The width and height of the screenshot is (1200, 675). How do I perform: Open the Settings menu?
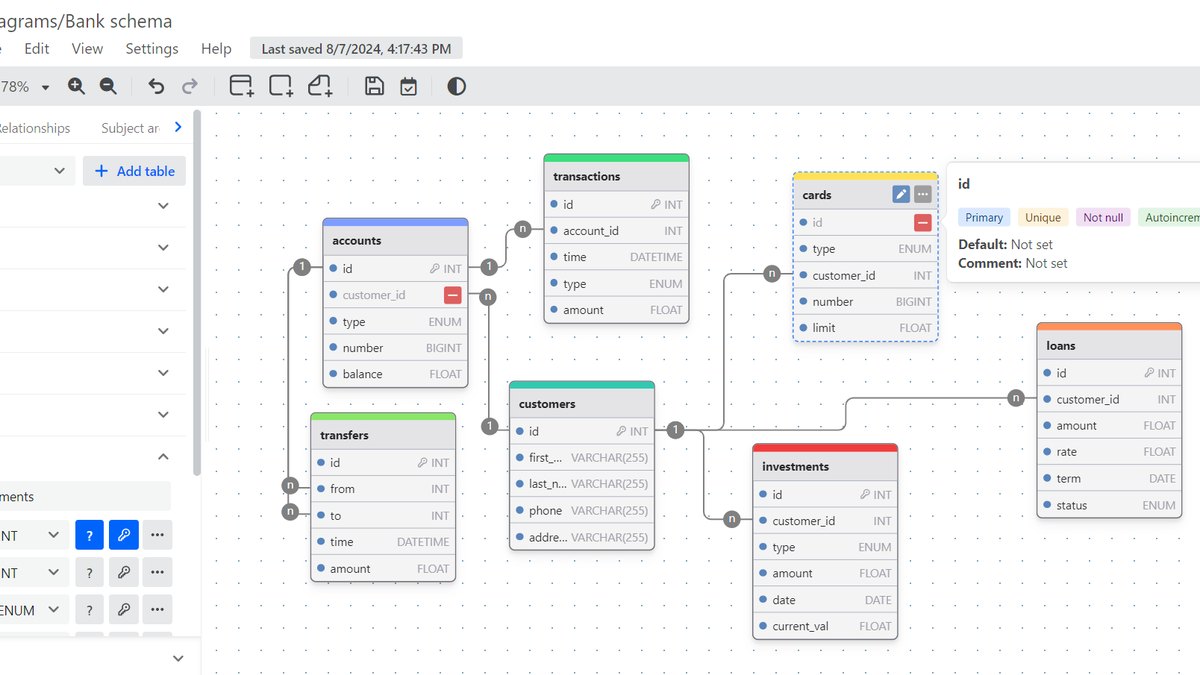[x=152, y=48]
